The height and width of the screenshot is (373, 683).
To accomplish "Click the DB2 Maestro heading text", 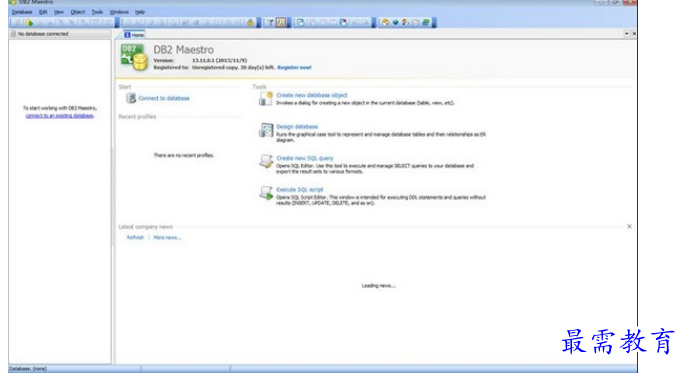I will 183,50.
